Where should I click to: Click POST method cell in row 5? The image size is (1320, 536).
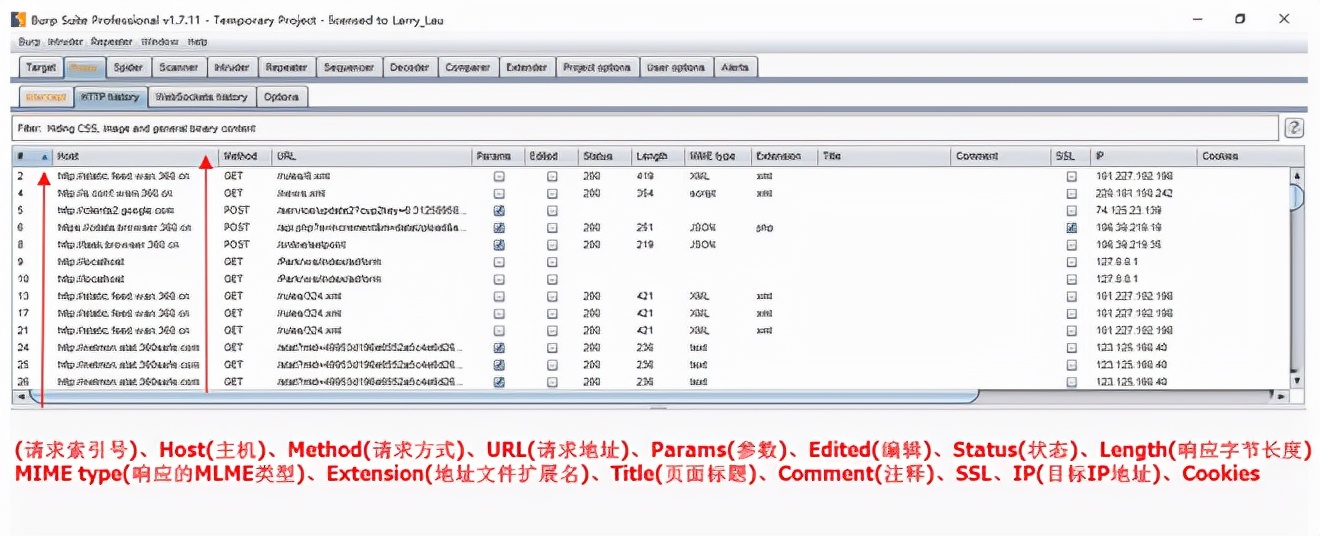click(236, 211)
